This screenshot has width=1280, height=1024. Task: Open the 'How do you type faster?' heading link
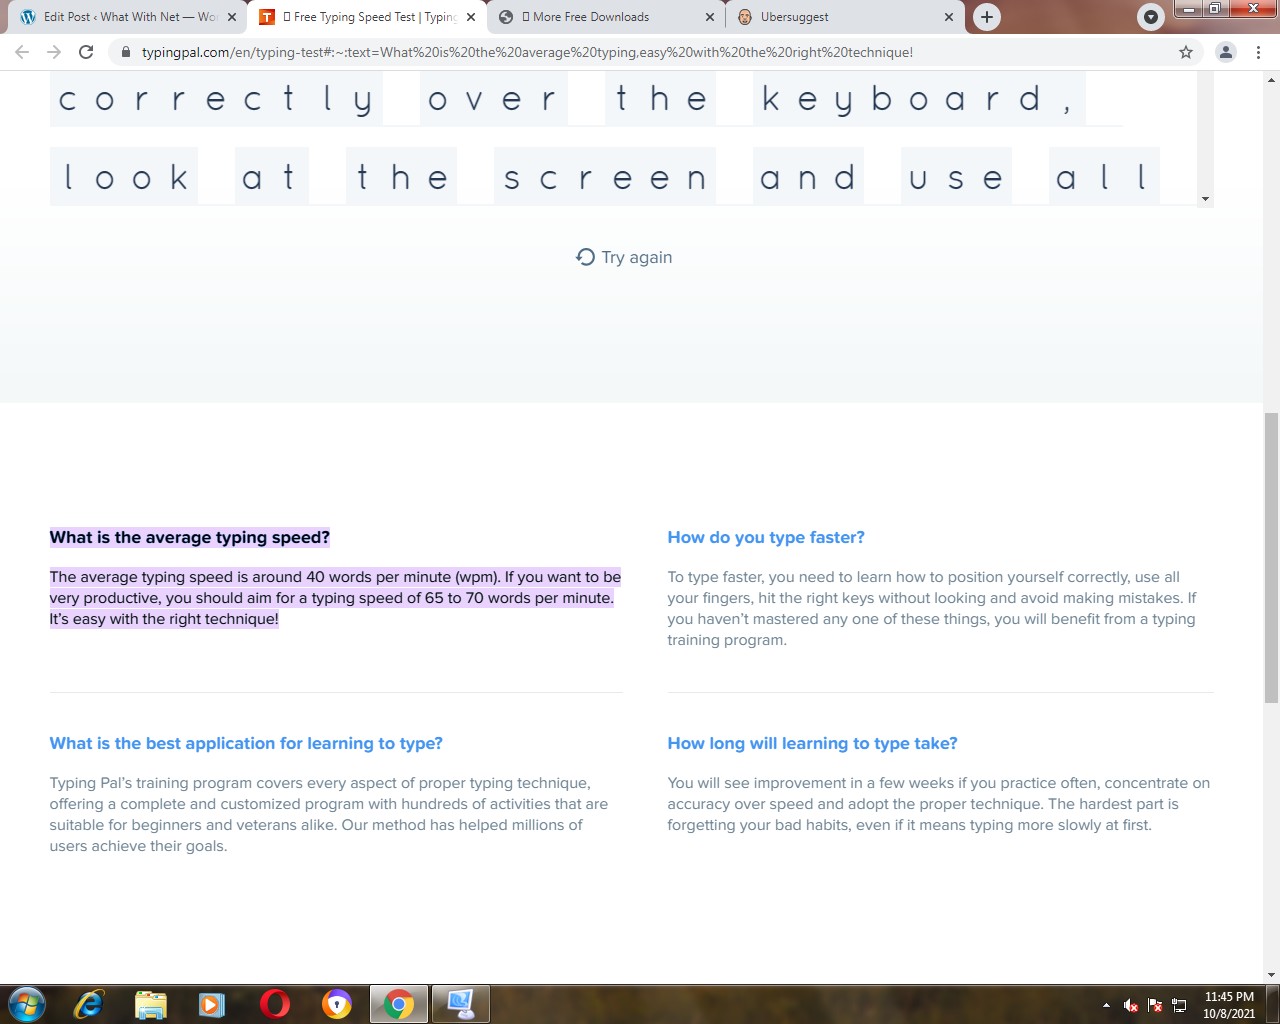766,537
